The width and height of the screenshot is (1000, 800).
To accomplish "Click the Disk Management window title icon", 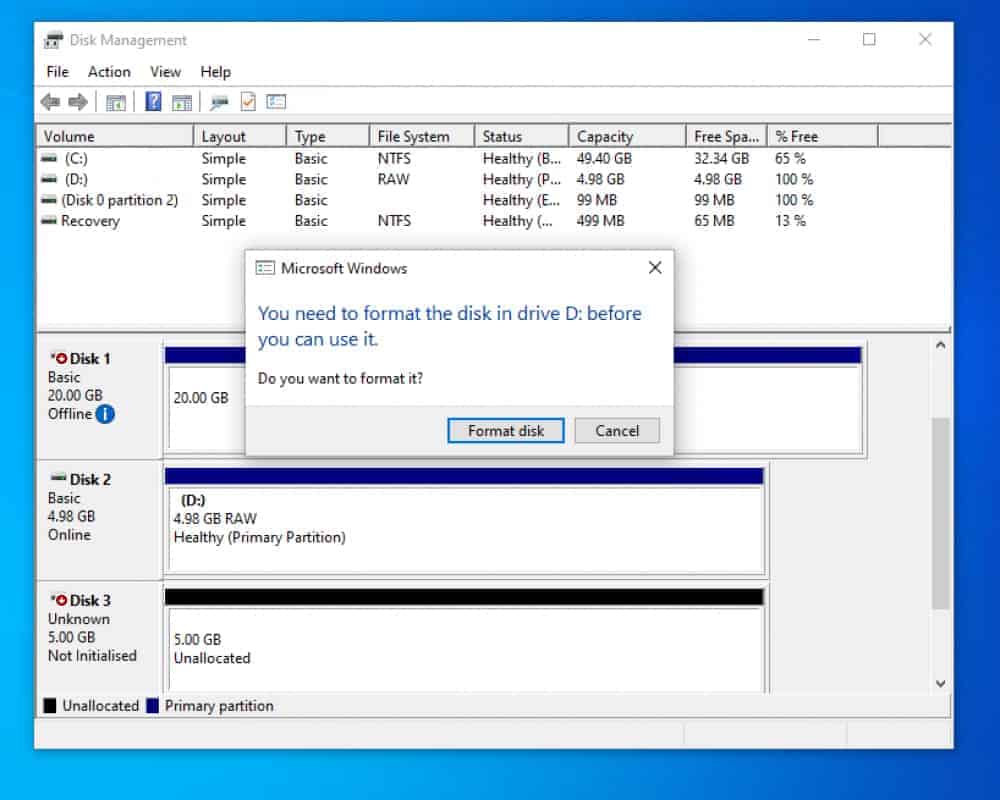I will point(57,39).
